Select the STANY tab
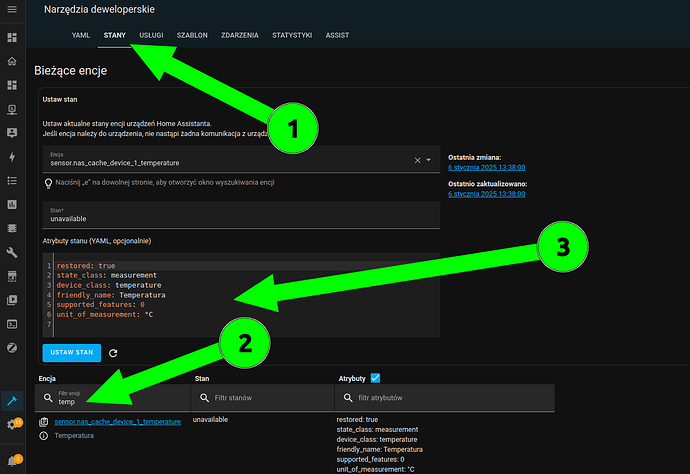This screenshot has height=474, width=690. (114, 35)
